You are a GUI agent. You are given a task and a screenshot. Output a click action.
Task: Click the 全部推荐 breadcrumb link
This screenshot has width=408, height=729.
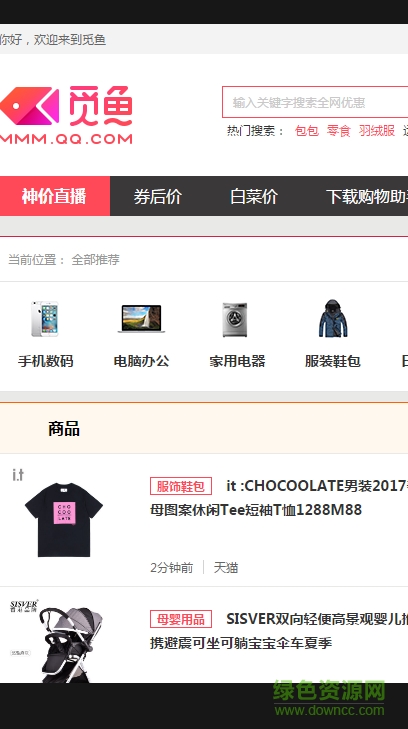click(95, 259)
